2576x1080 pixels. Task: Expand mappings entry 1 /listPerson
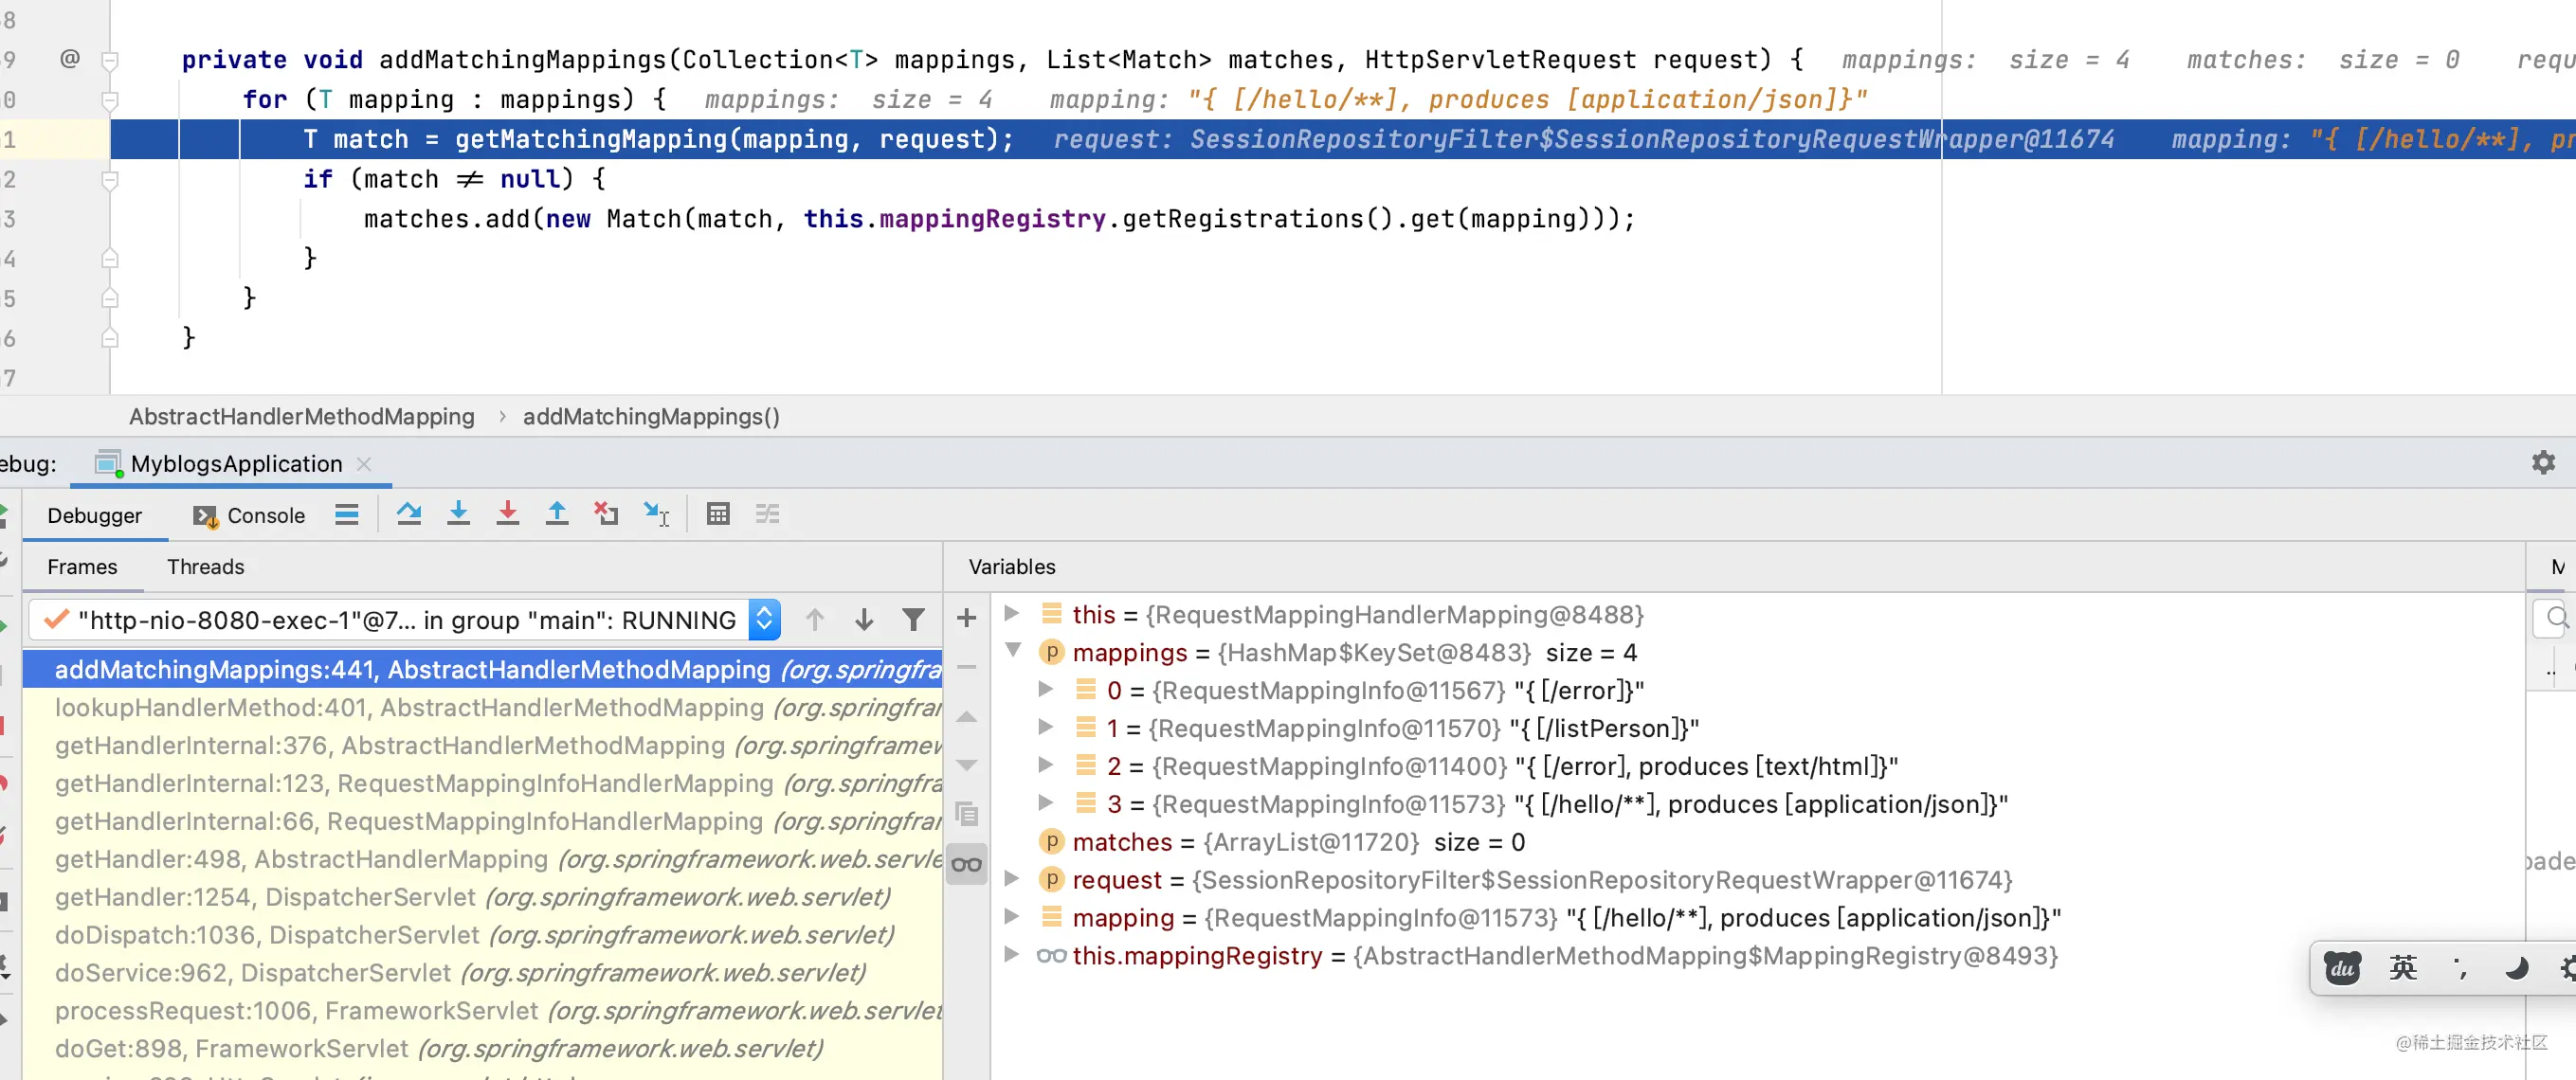click(1046, 727)
